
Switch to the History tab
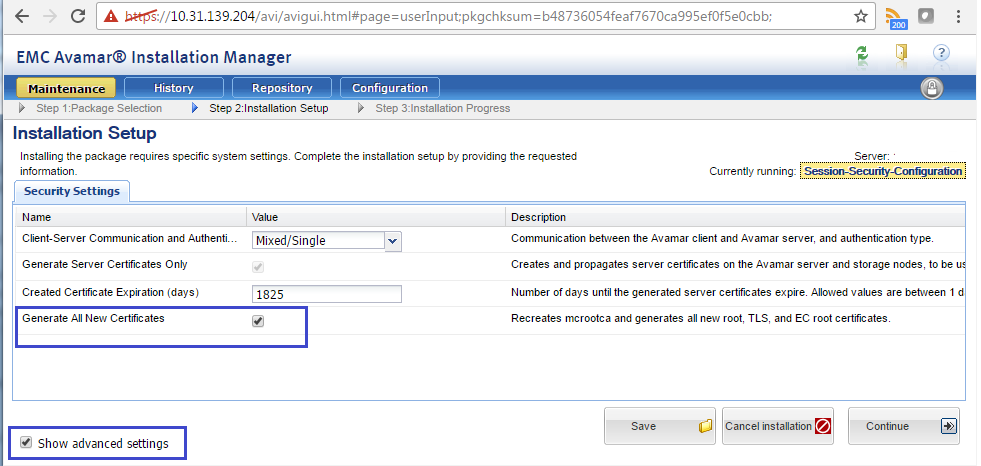174,88
